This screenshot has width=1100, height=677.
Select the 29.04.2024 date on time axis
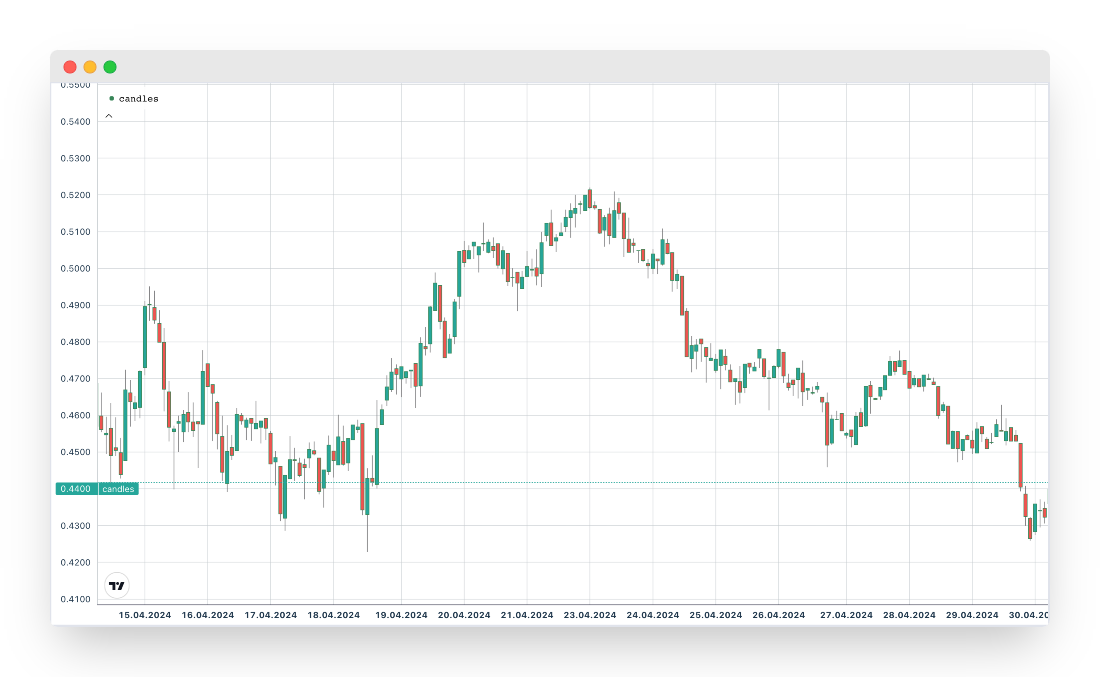[x=972, y=615]
